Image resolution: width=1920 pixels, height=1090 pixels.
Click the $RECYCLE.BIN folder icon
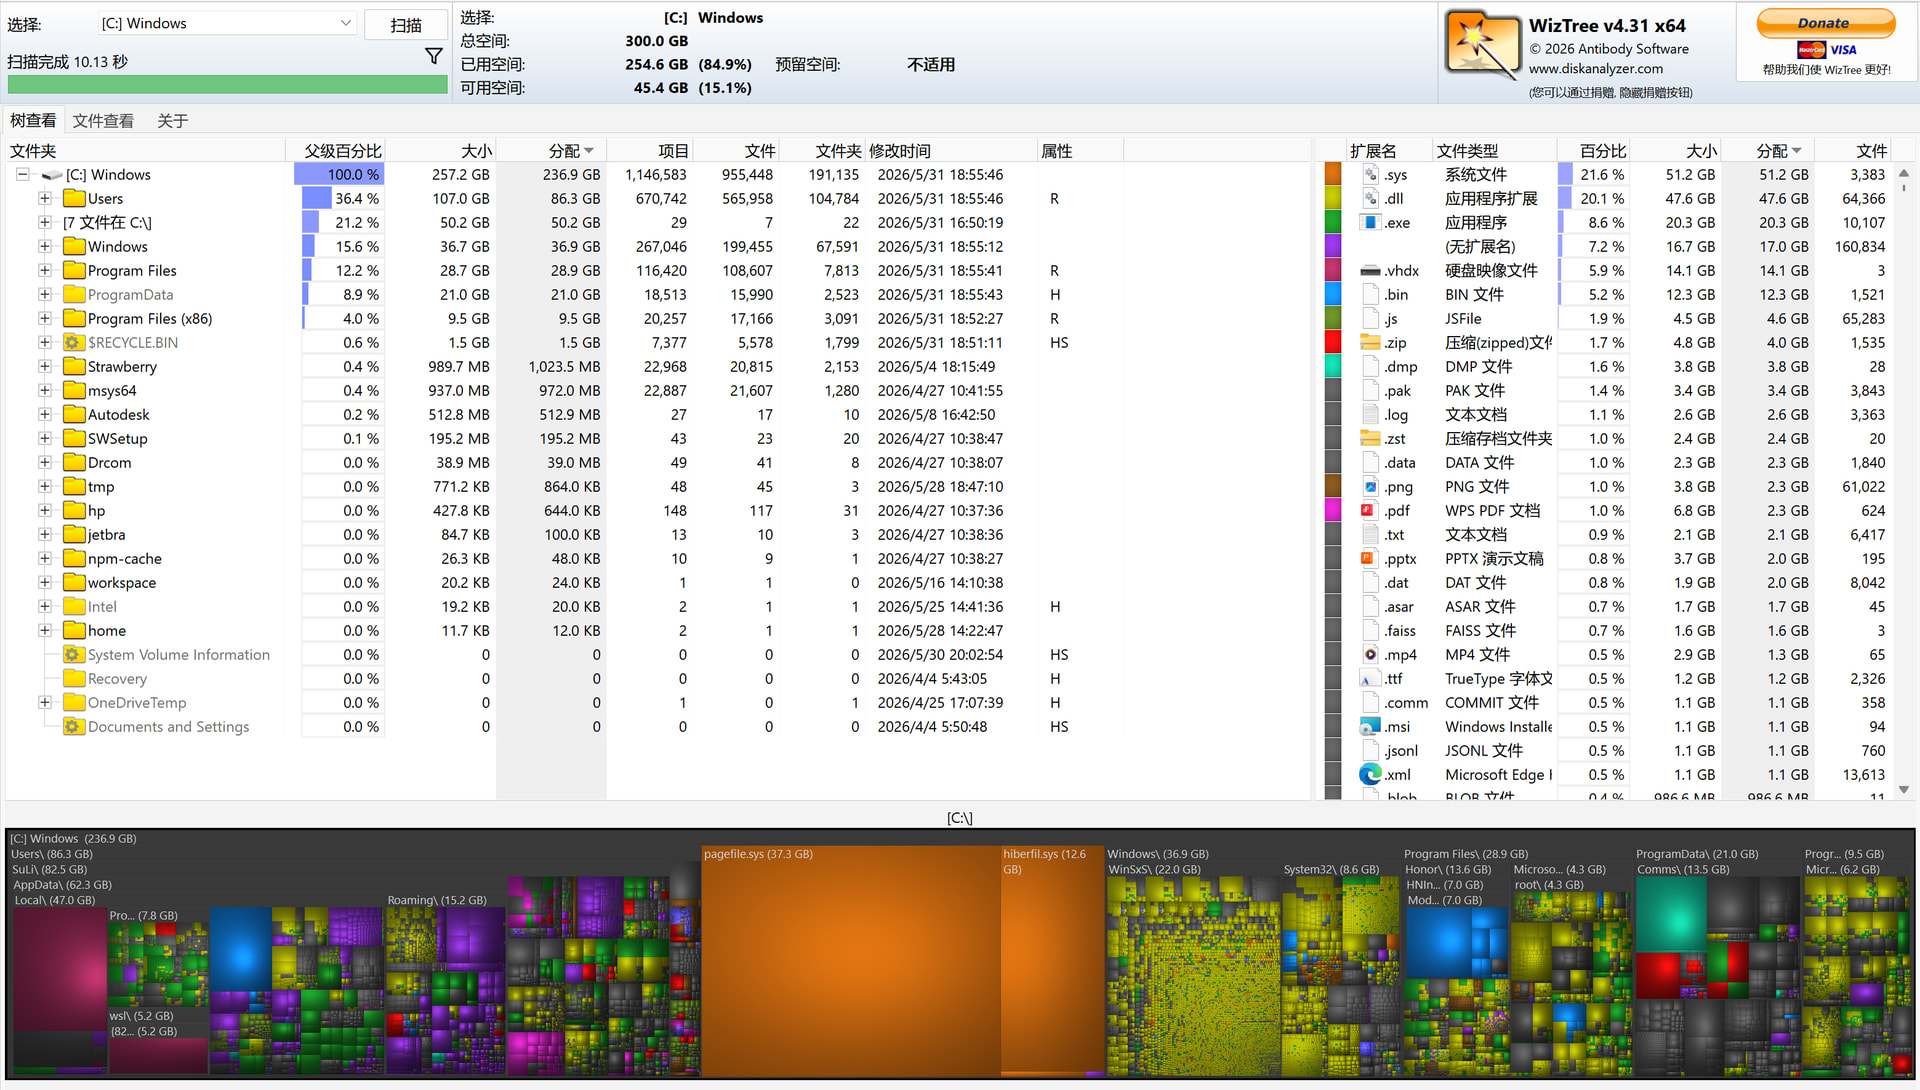click(x=73, y=342)
